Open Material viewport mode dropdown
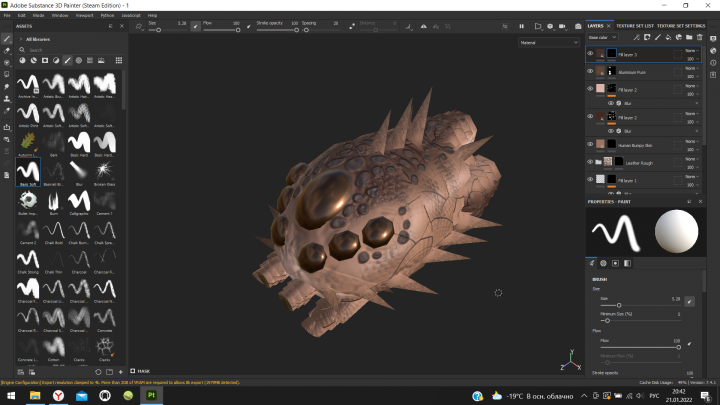 click(x=549, y=42)
